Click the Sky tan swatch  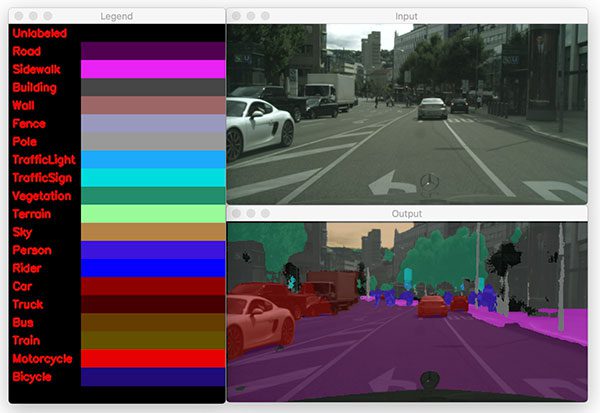pos(153,232)
